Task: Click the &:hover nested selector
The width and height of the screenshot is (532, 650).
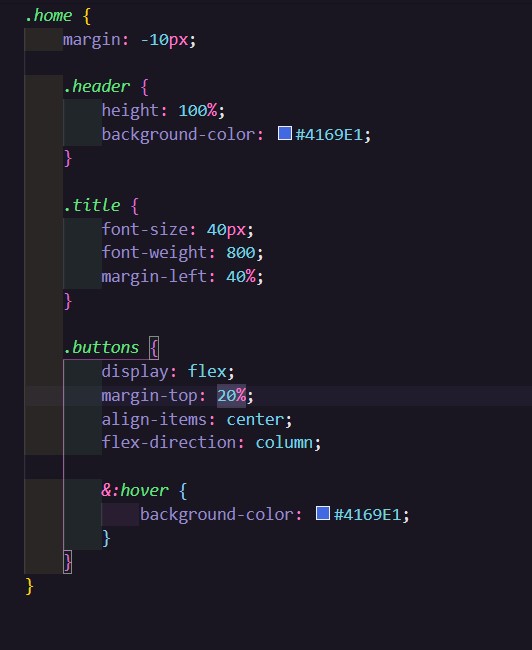Action: [x=135, y=490]
